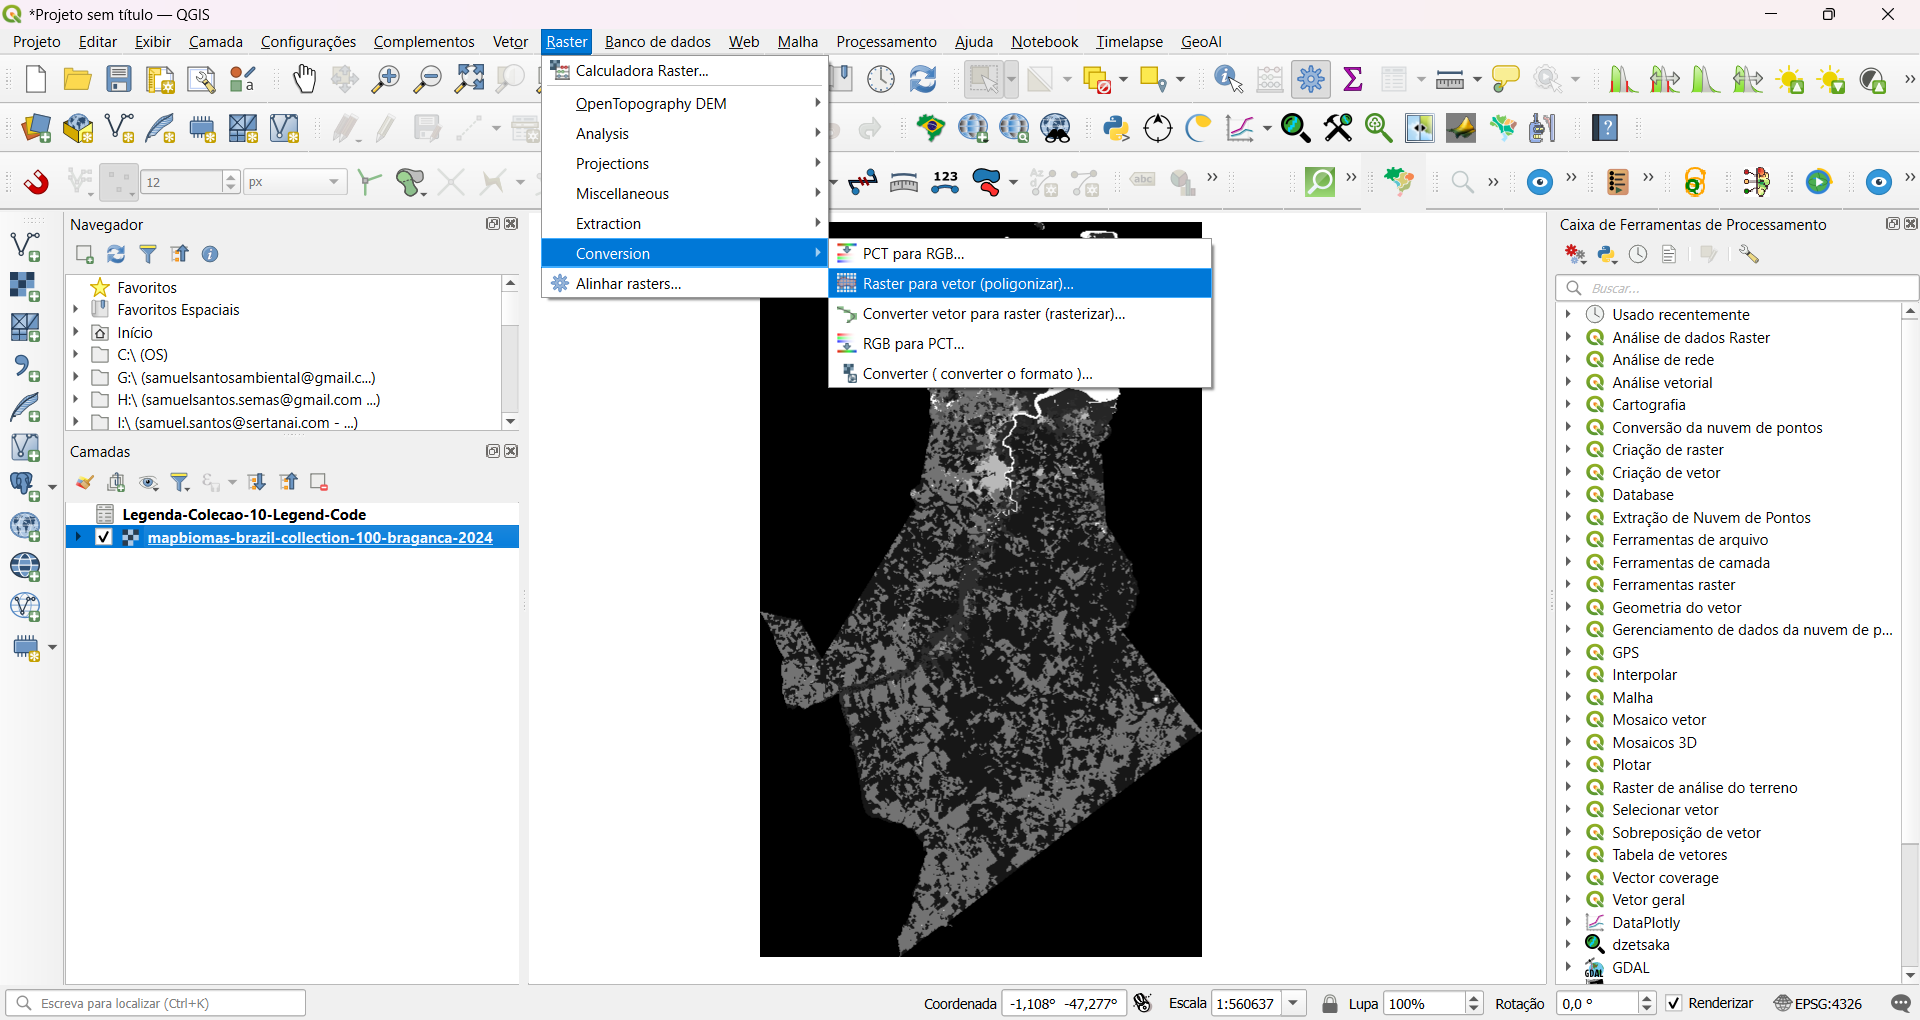Uncheck visibility of mapbiomas-brazil-collection layer
The image size is (1920, 1020).
tap(104, 537)
